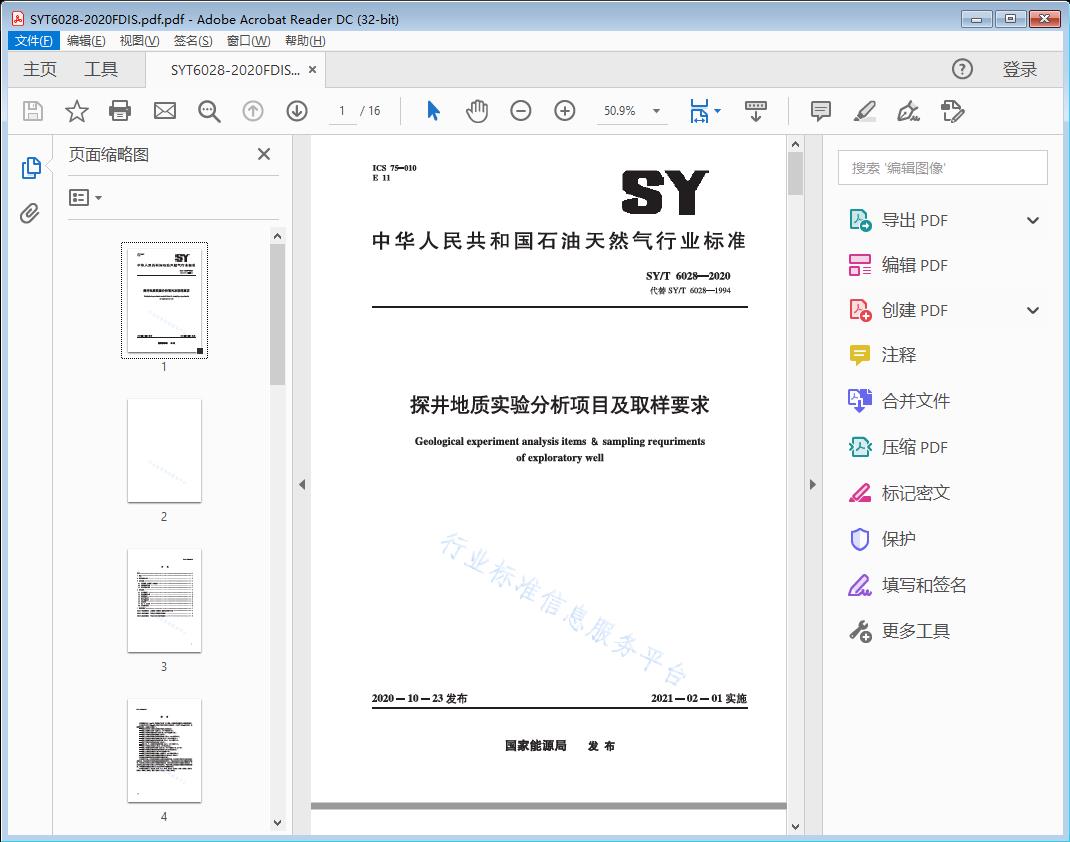Viewport: 1070px width, 842px height.
Task: Go to next page arrow
Action: tap(297, 111)
